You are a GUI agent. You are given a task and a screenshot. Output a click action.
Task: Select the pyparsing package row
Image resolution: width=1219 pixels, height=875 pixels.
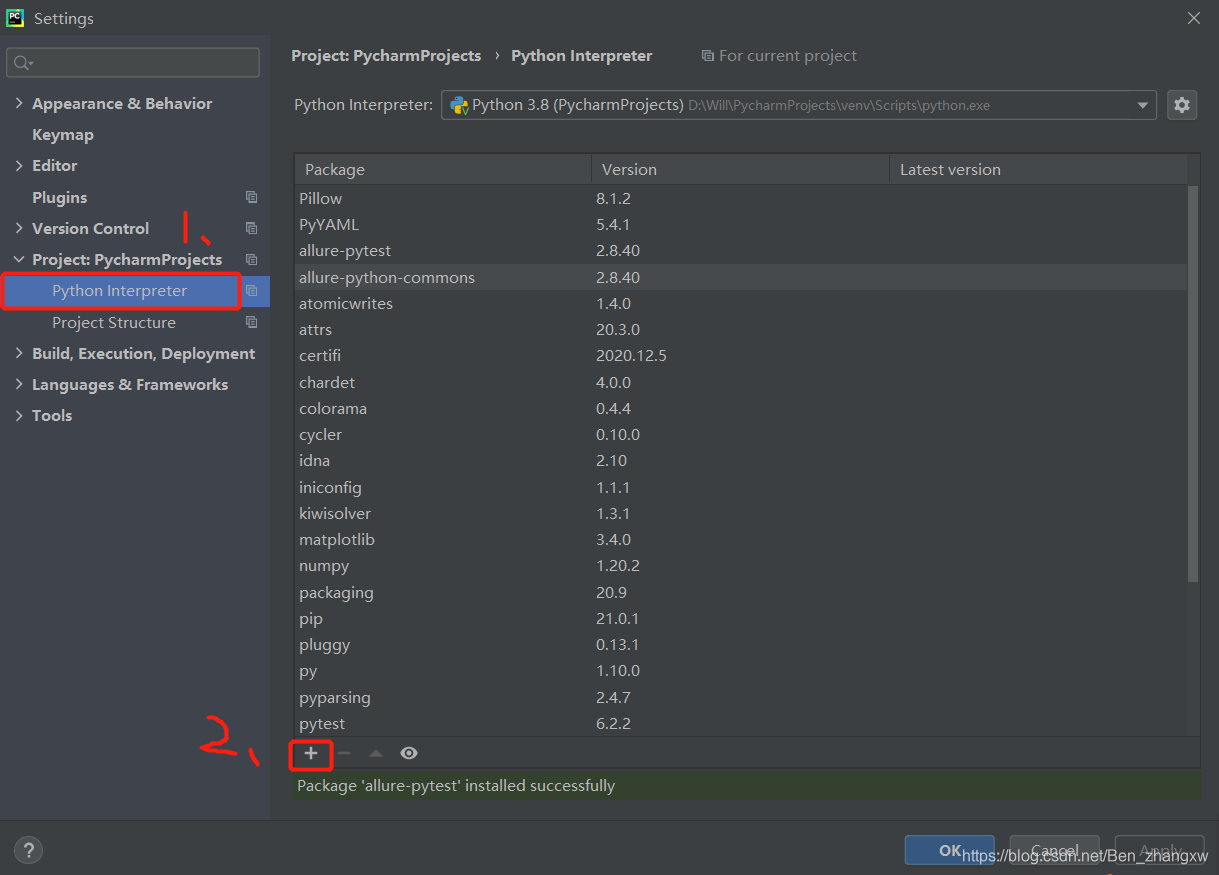click(x=741, y=697)
